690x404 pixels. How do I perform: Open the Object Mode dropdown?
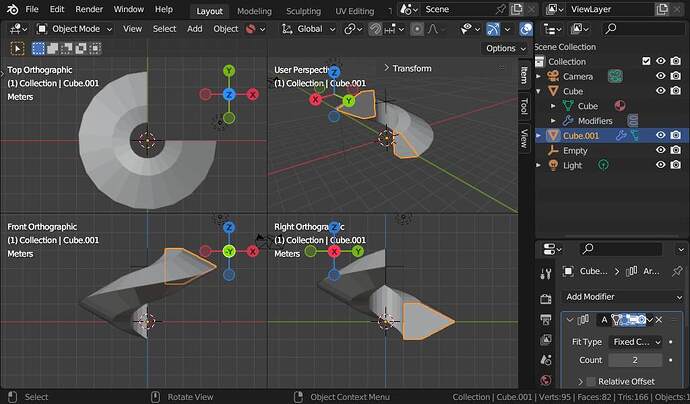[x=74, y=29]
